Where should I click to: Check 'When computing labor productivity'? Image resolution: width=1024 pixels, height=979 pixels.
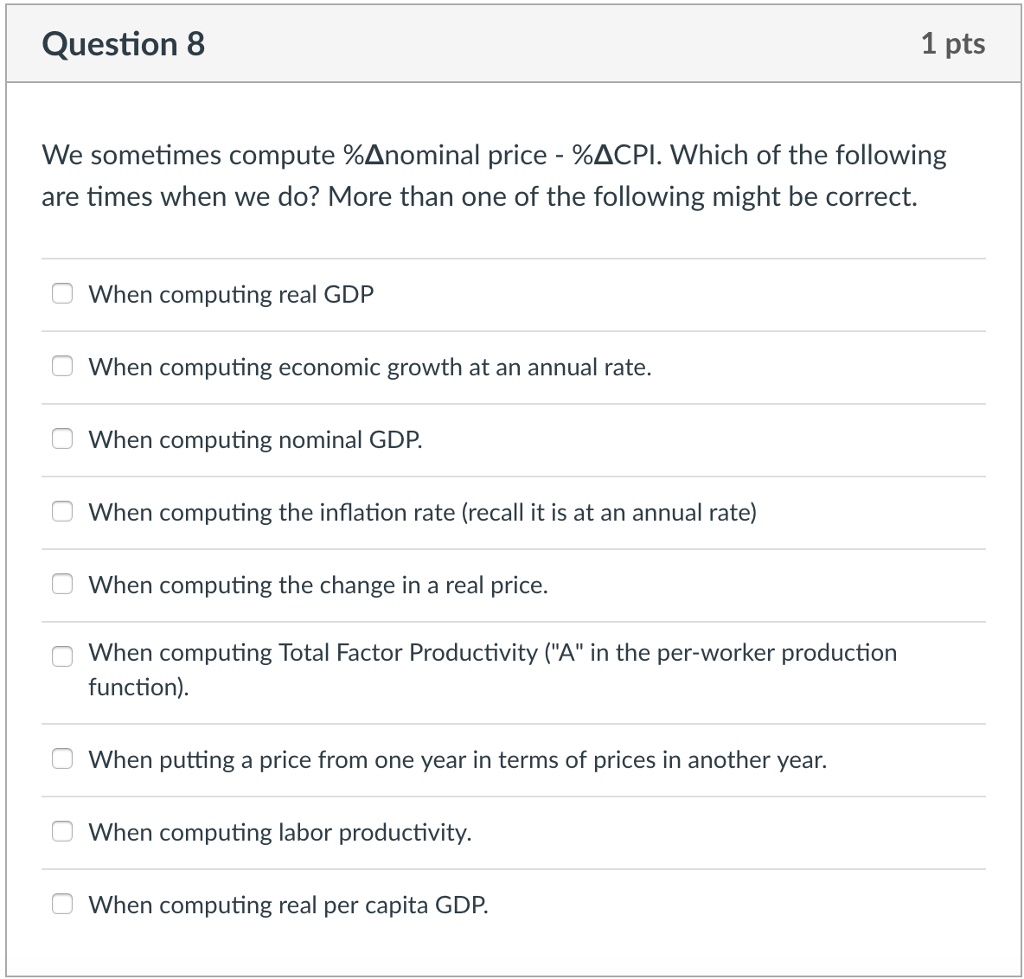(62, 831)
